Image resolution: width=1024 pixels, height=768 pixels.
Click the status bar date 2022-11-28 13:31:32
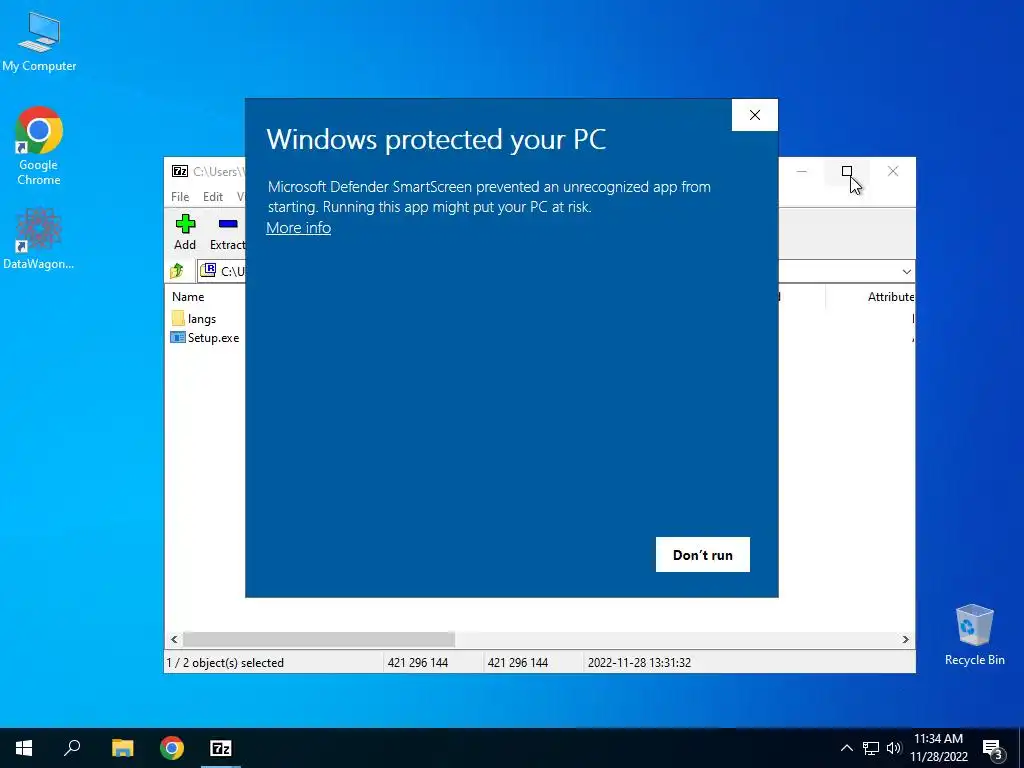(639, 663)
